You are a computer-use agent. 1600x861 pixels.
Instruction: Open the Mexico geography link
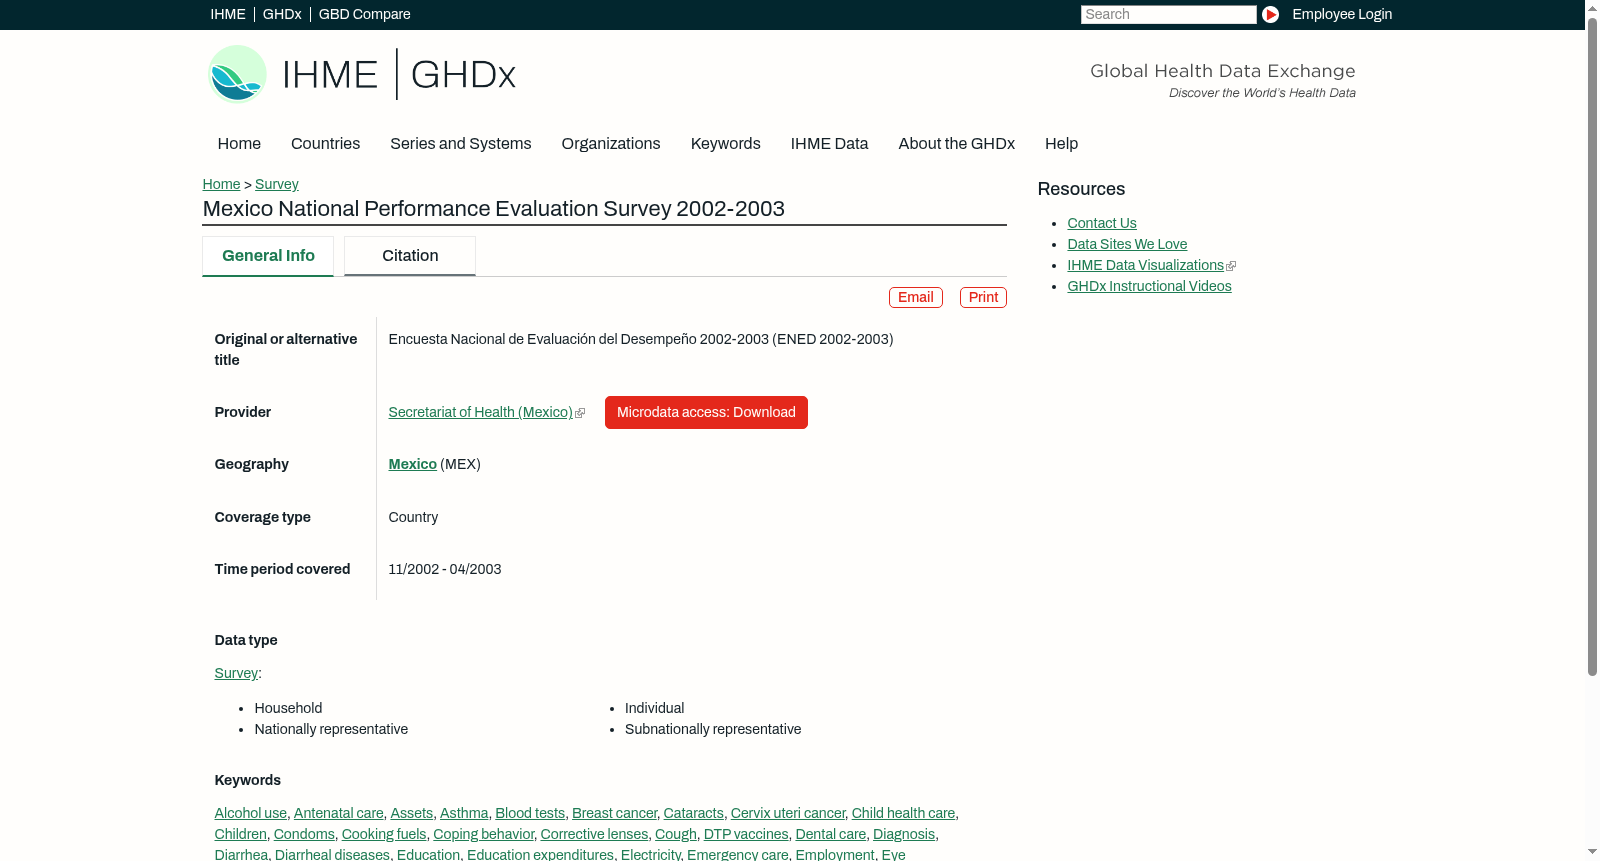pos(413,464)
